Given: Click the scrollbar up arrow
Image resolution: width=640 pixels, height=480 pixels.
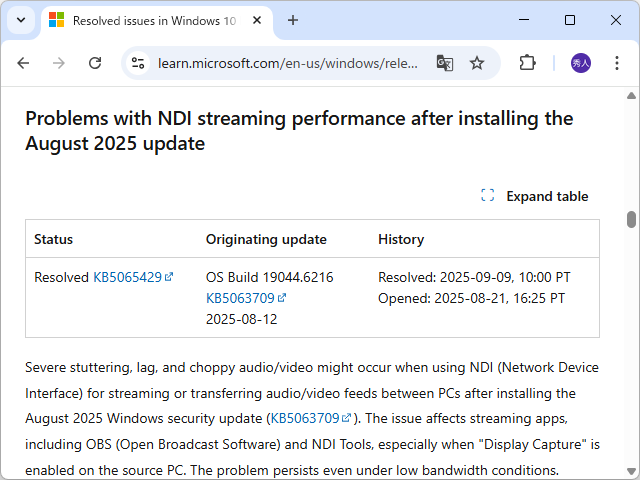Looking at the screenshot, I should 631,96.
